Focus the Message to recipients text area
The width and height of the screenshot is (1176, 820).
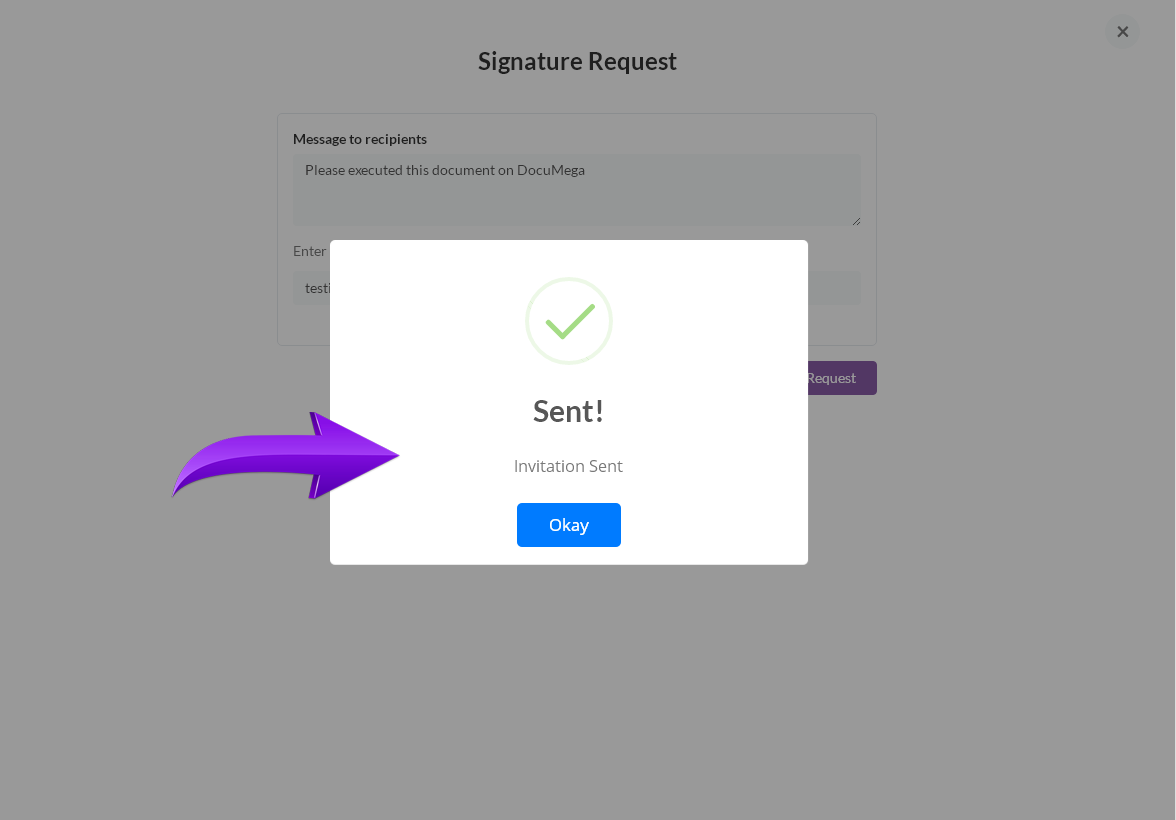(577, 190)
